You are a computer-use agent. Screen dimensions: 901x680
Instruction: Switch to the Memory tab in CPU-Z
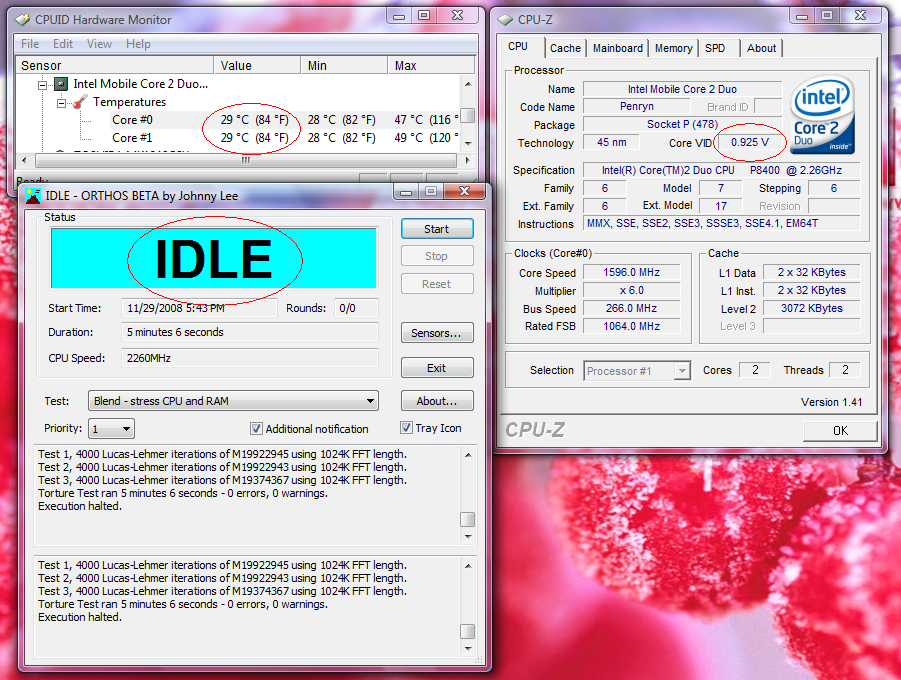tap(673, 48)
